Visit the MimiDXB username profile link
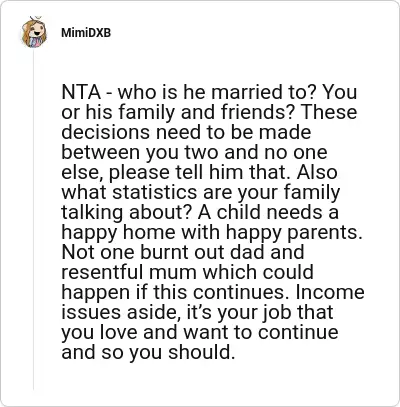The height and width of the screenshot is (407, 400). [86, 33]
